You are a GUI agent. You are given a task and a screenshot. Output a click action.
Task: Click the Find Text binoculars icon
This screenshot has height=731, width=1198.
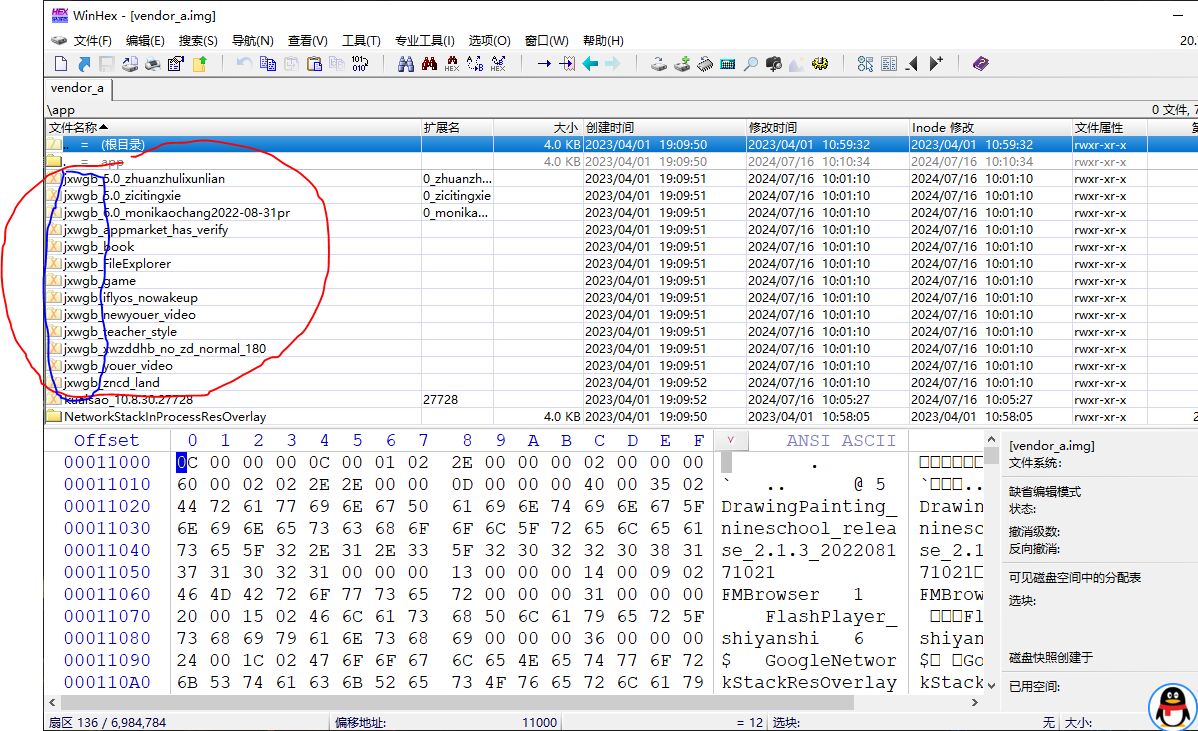(406, 64)
